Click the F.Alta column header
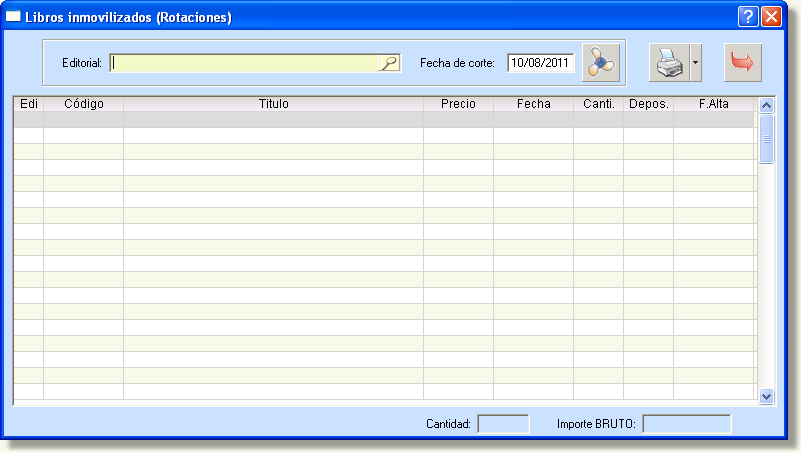The height and width of the screenshot is (453, 801). coord(714,104)
